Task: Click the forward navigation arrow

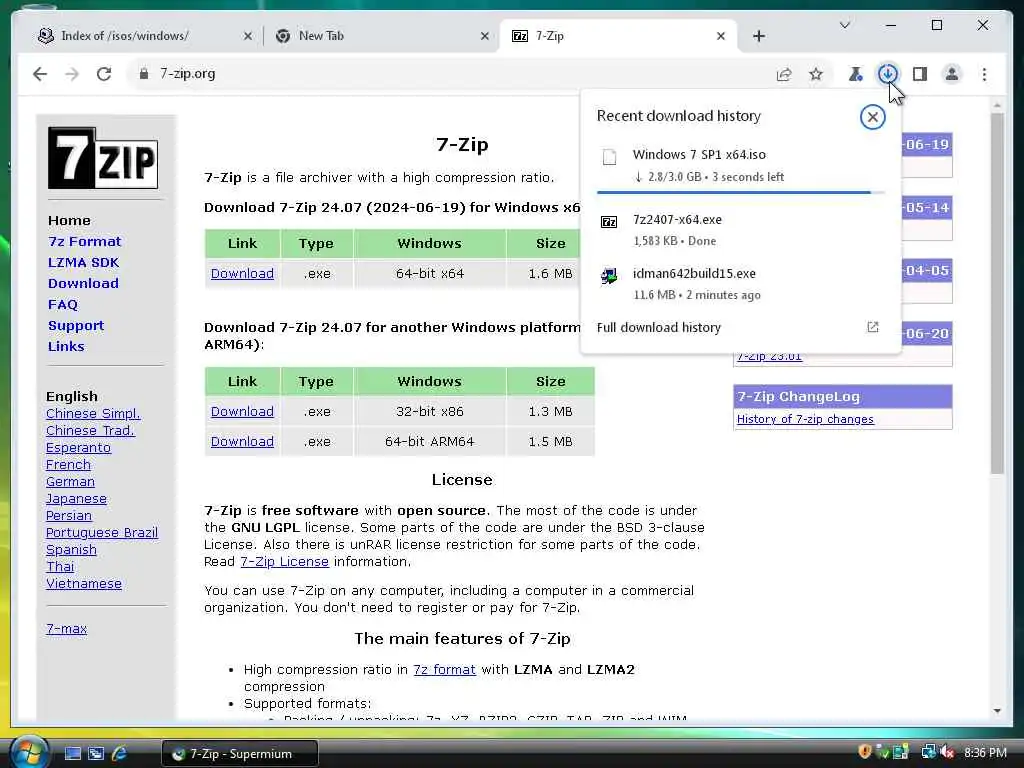Action: [72, 74]
